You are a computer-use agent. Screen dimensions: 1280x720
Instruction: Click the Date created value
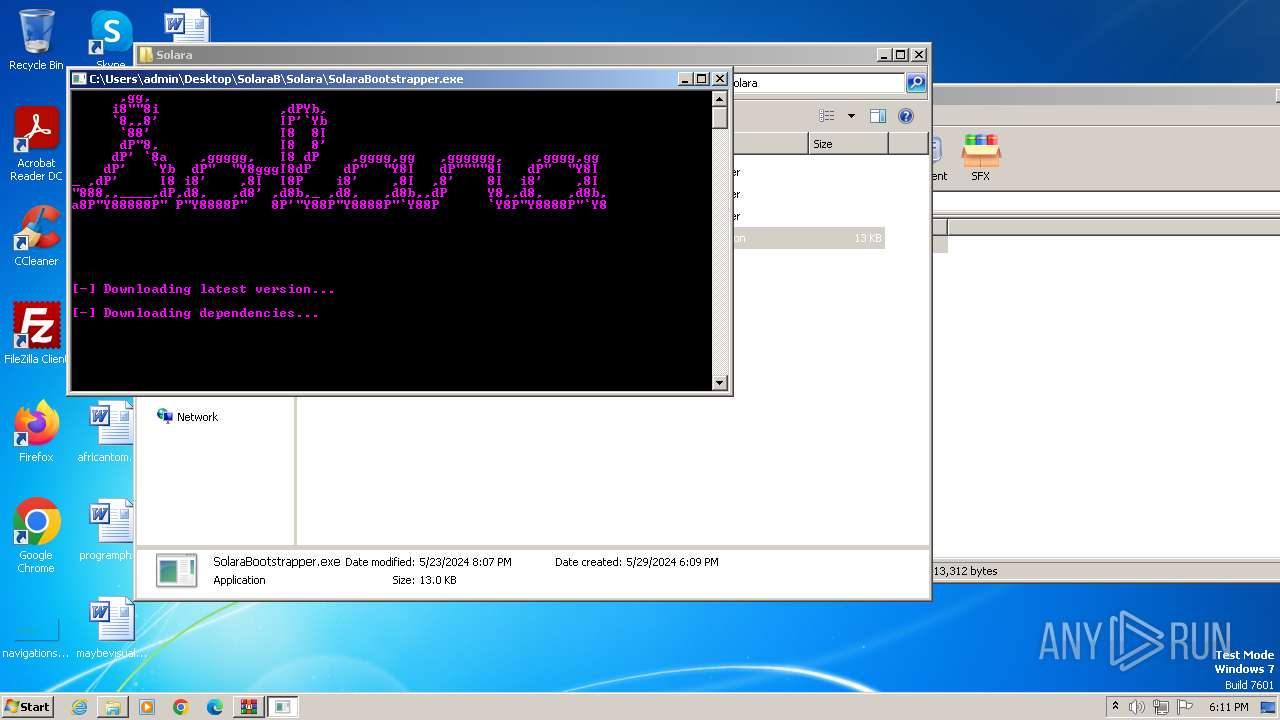[672, 562]
